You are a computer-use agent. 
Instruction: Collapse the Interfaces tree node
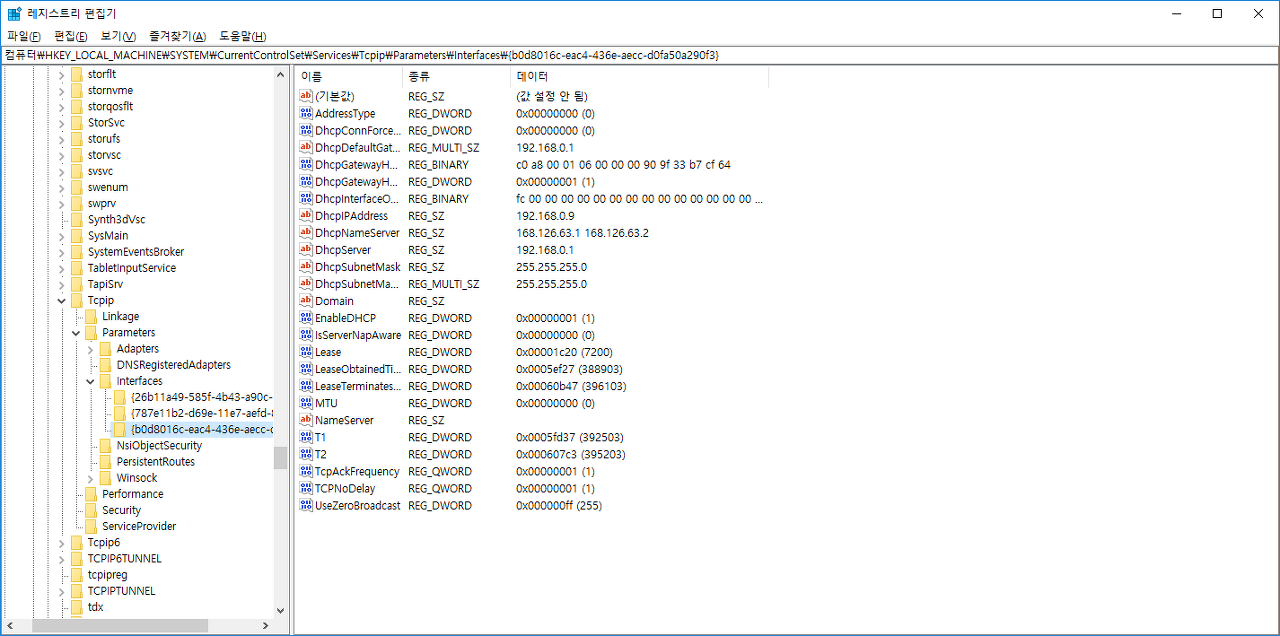coord(90,381)
